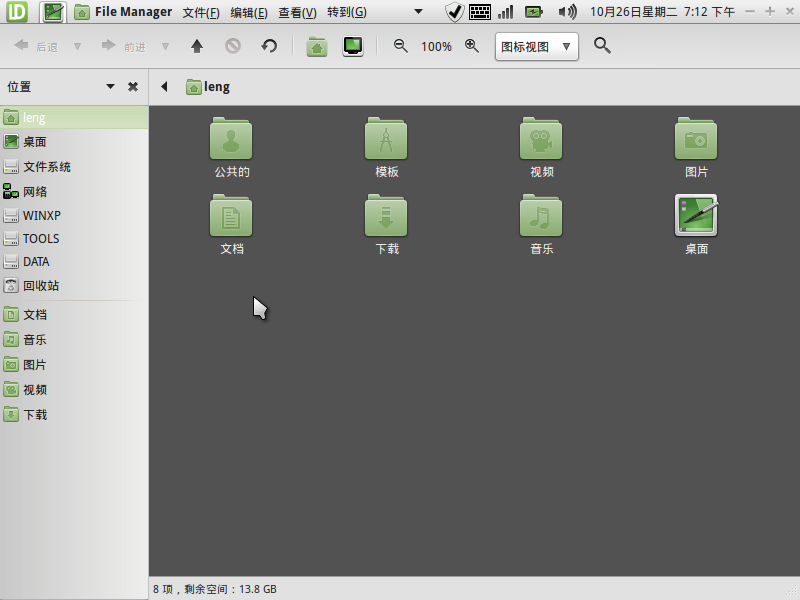Screen dimensions: 800x600
Task: Open the 公共的 folder icon
Action: pyautogui.click(x=231, y=138)
